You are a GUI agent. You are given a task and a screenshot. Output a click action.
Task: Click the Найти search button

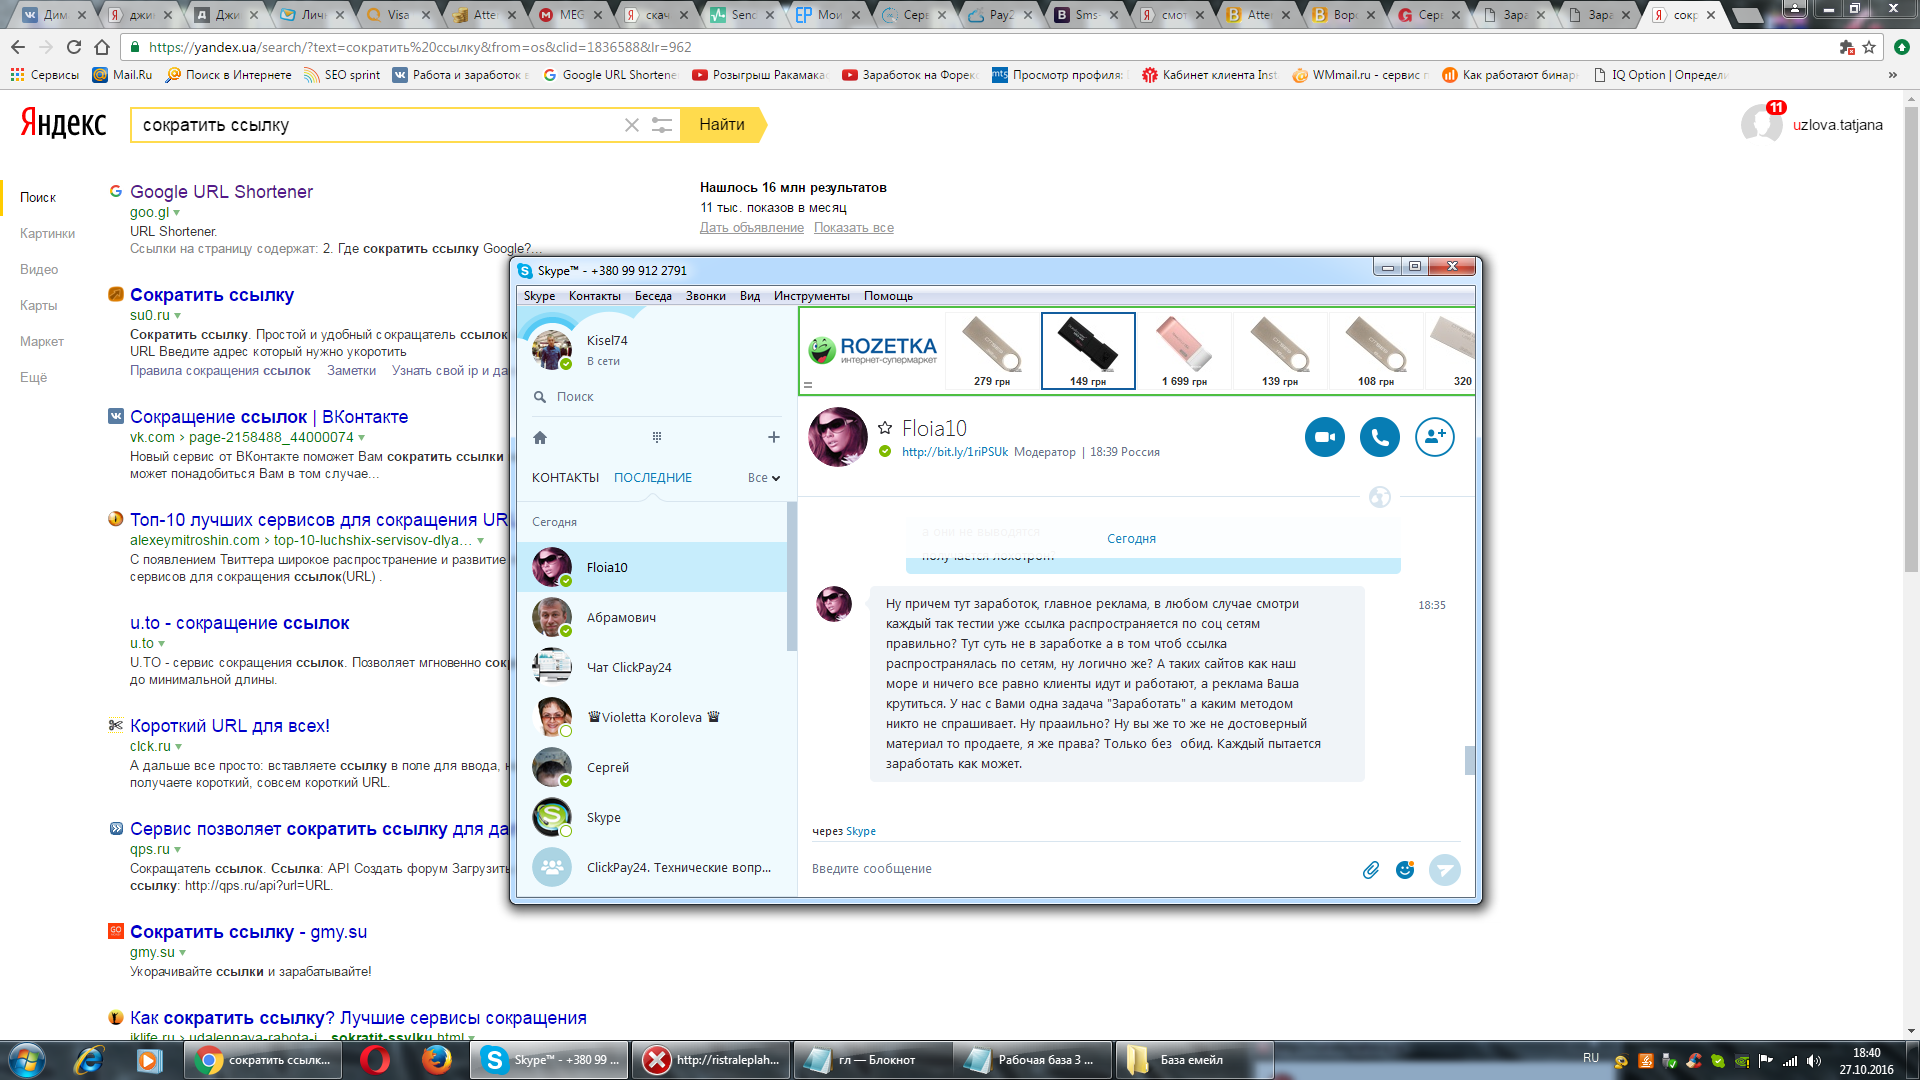pos(722,125)
